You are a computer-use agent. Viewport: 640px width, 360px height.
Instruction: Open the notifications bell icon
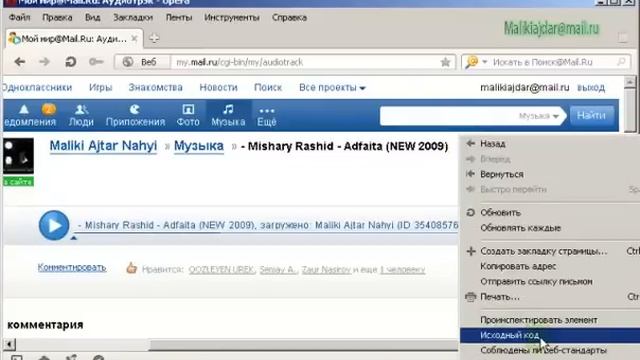pyautogui.click(x=24, y=109)
